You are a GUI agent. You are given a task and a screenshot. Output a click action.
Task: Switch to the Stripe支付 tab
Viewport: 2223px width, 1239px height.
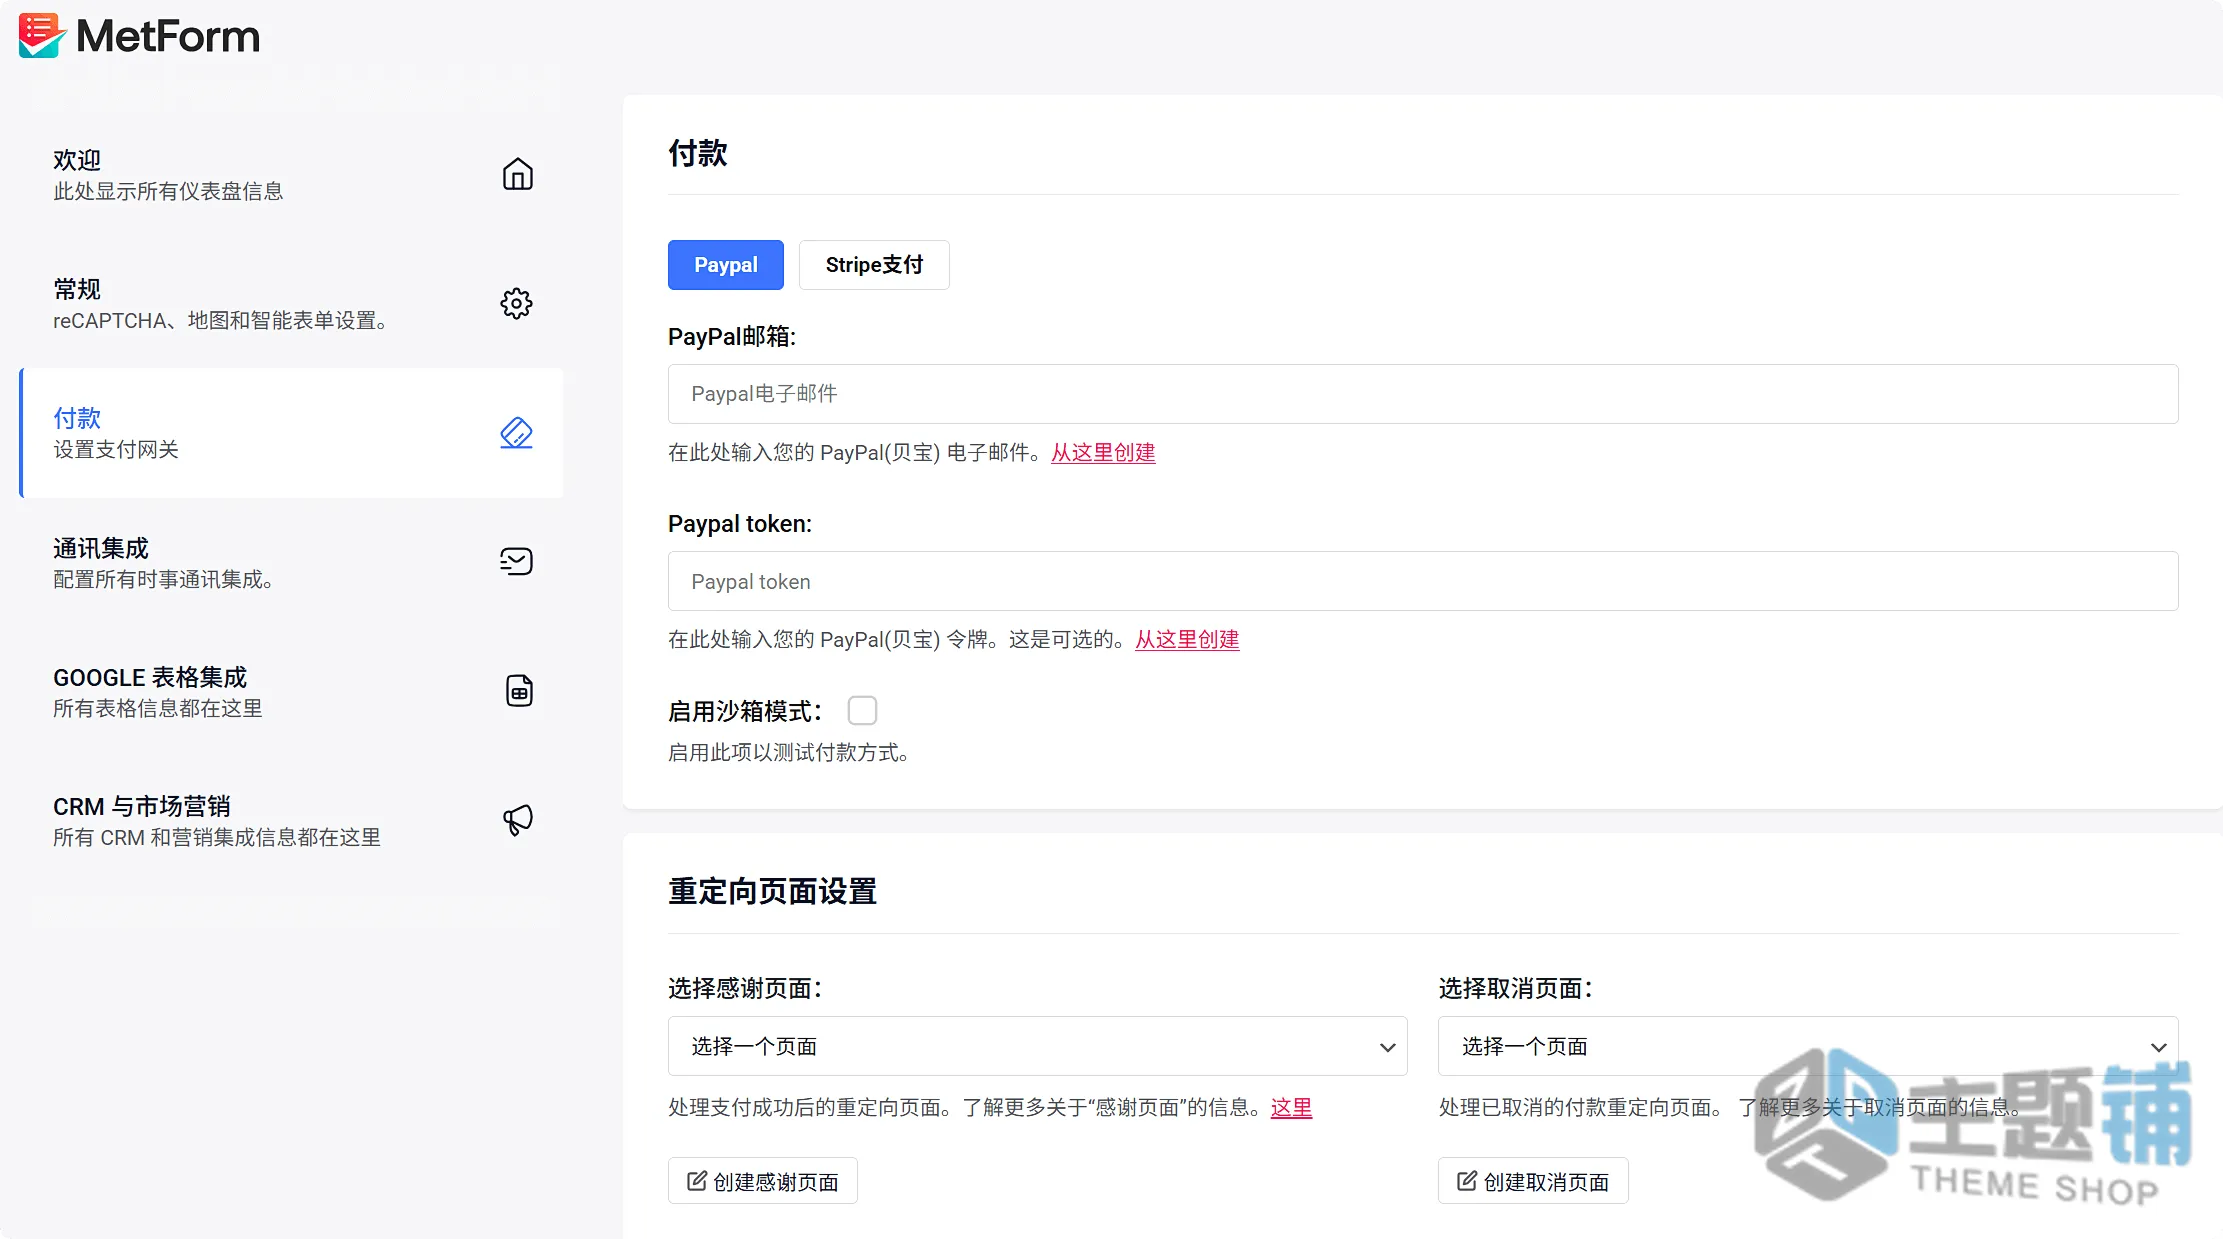coord(874,265)
